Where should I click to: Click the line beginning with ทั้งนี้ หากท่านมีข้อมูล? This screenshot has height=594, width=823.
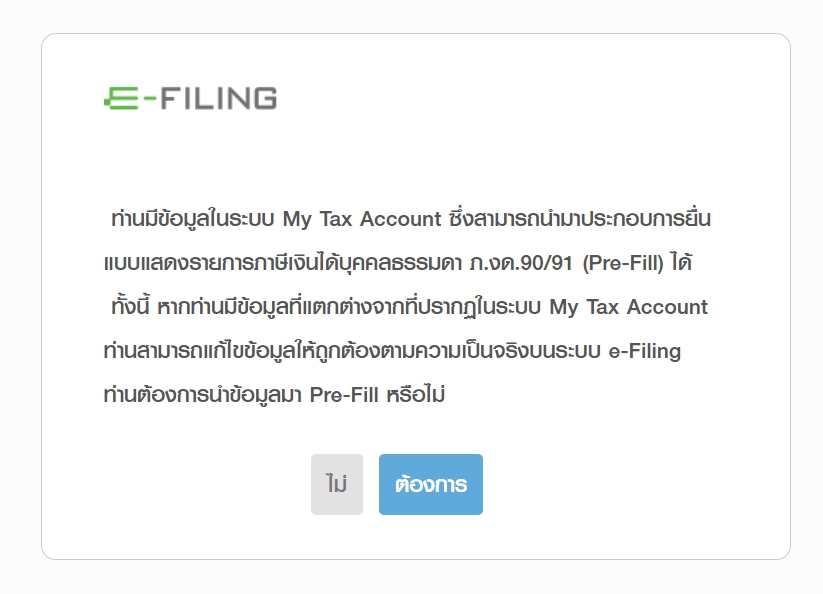(409, 306)
